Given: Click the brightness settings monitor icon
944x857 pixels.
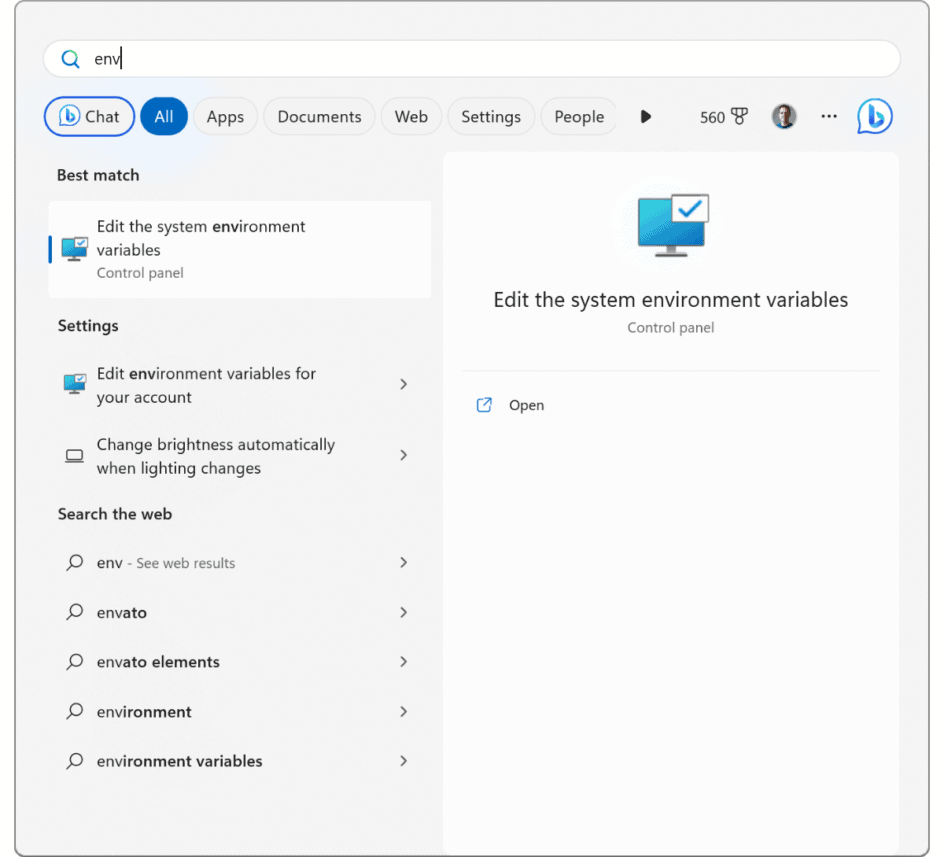Looking at the screenshot, I should [x=74, y=455].
